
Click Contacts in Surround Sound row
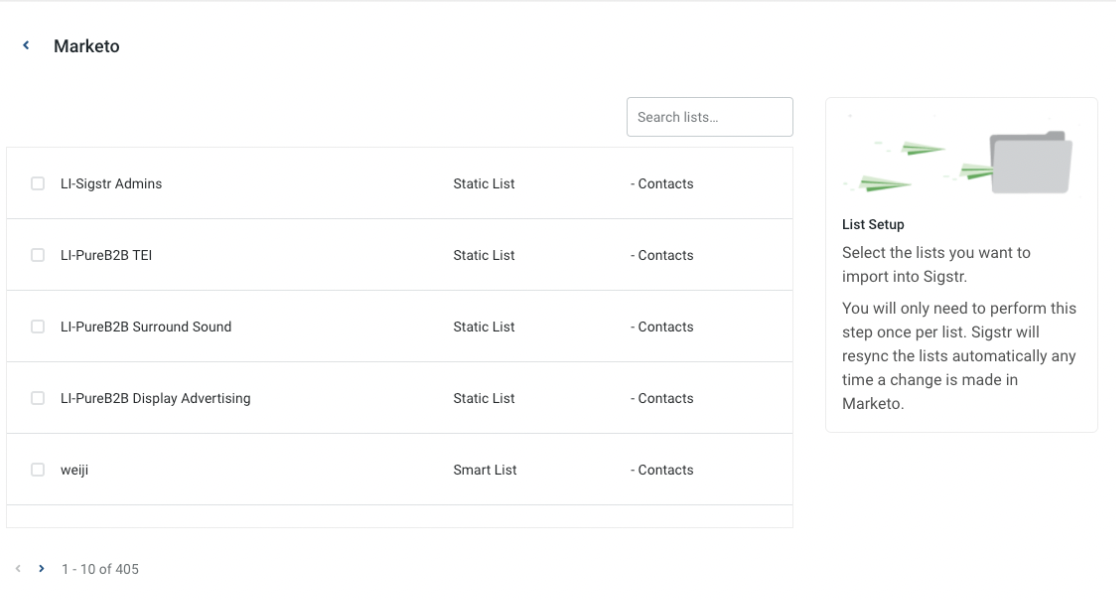click(662, 327)
